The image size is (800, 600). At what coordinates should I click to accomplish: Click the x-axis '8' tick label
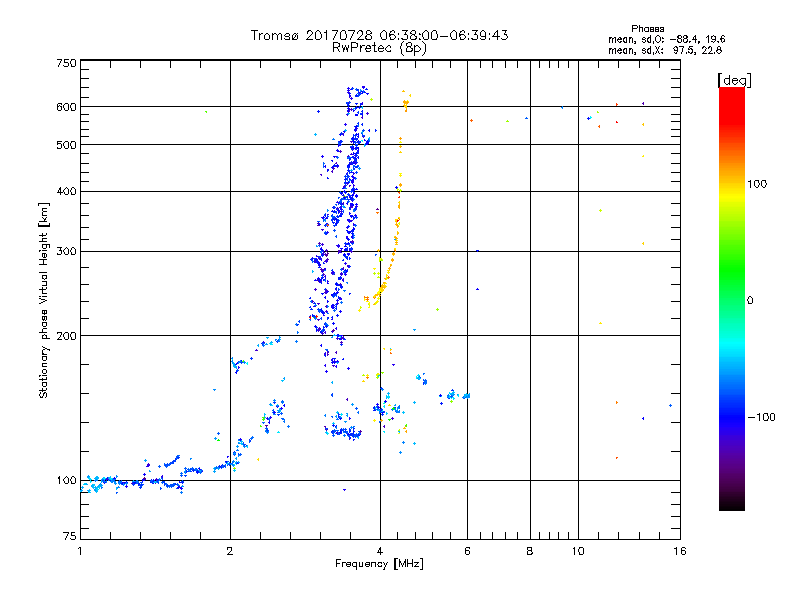pos(530,551)
